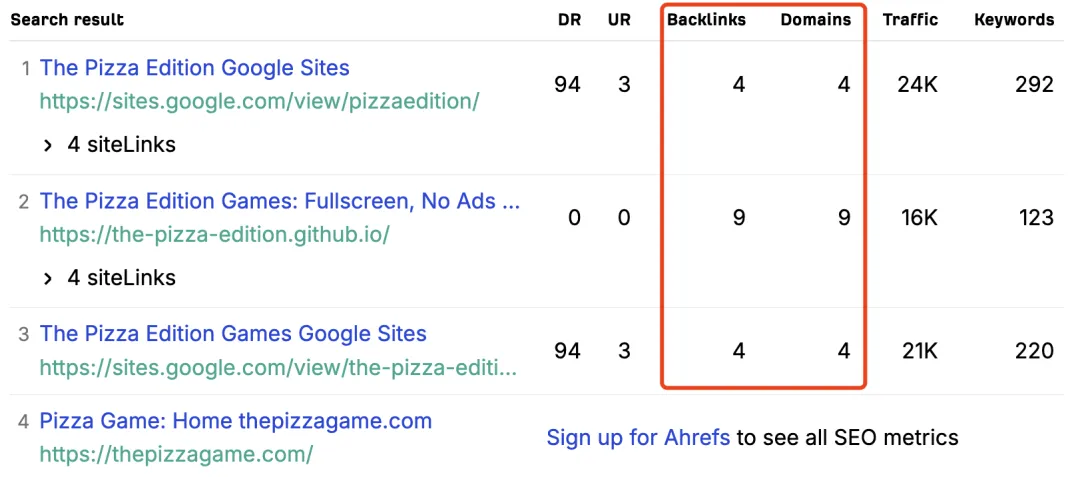Visit sites.google.com/view/pizzaedition URL

(259, 101)
